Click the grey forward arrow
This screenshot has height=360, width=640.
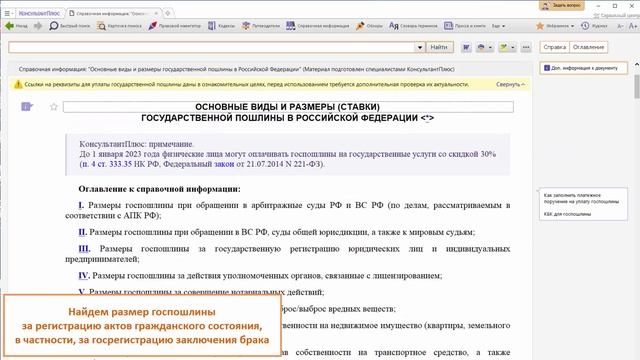click(38, 26)
